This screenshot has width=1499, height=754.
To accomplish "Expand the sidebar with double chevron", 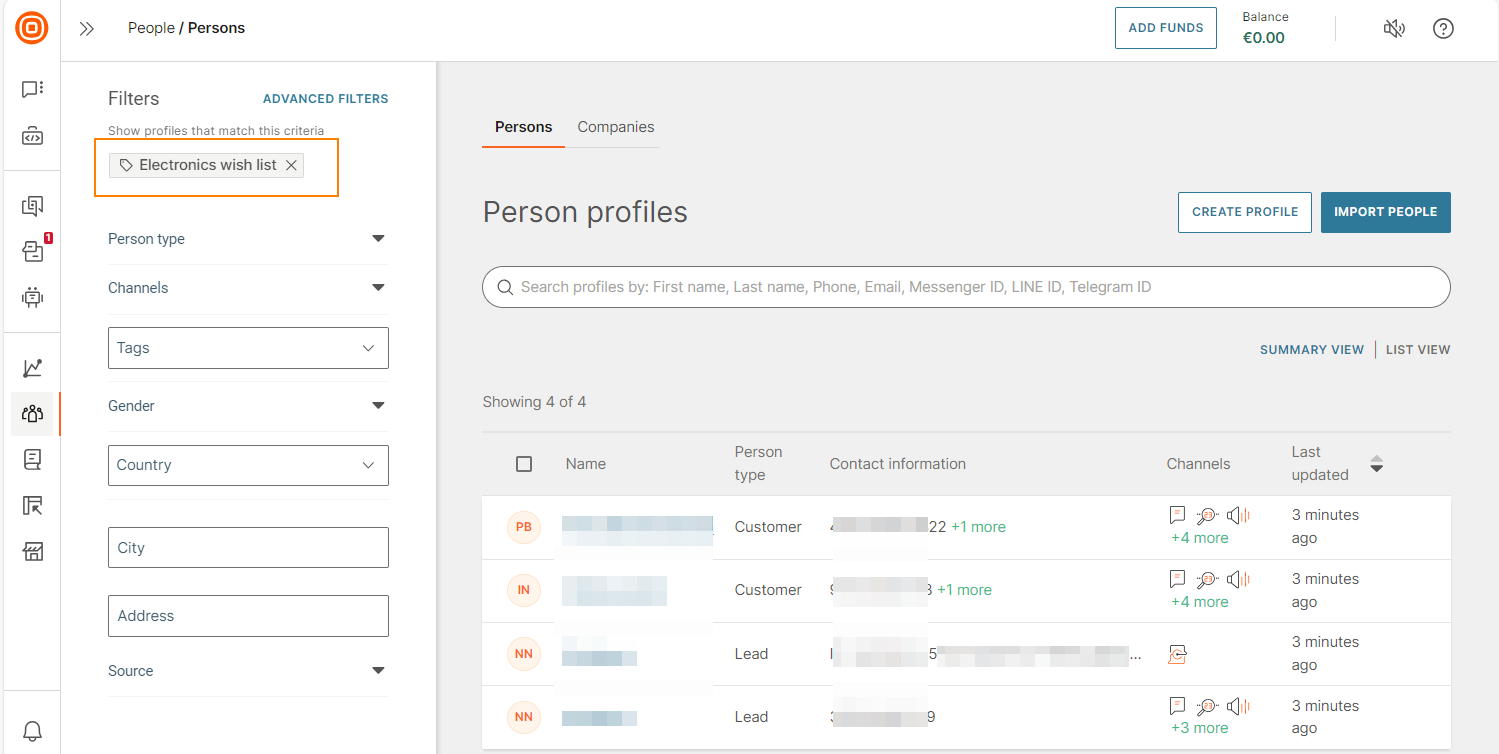I will (87, 29).
